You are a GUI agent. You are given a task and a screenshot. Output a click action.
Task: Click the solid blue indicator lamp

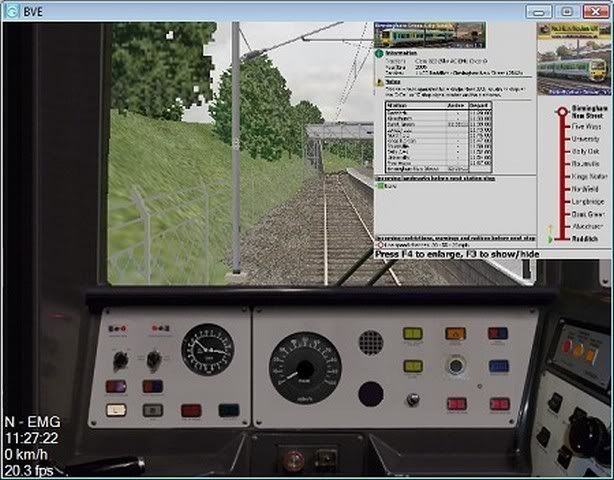coord(498,366)
